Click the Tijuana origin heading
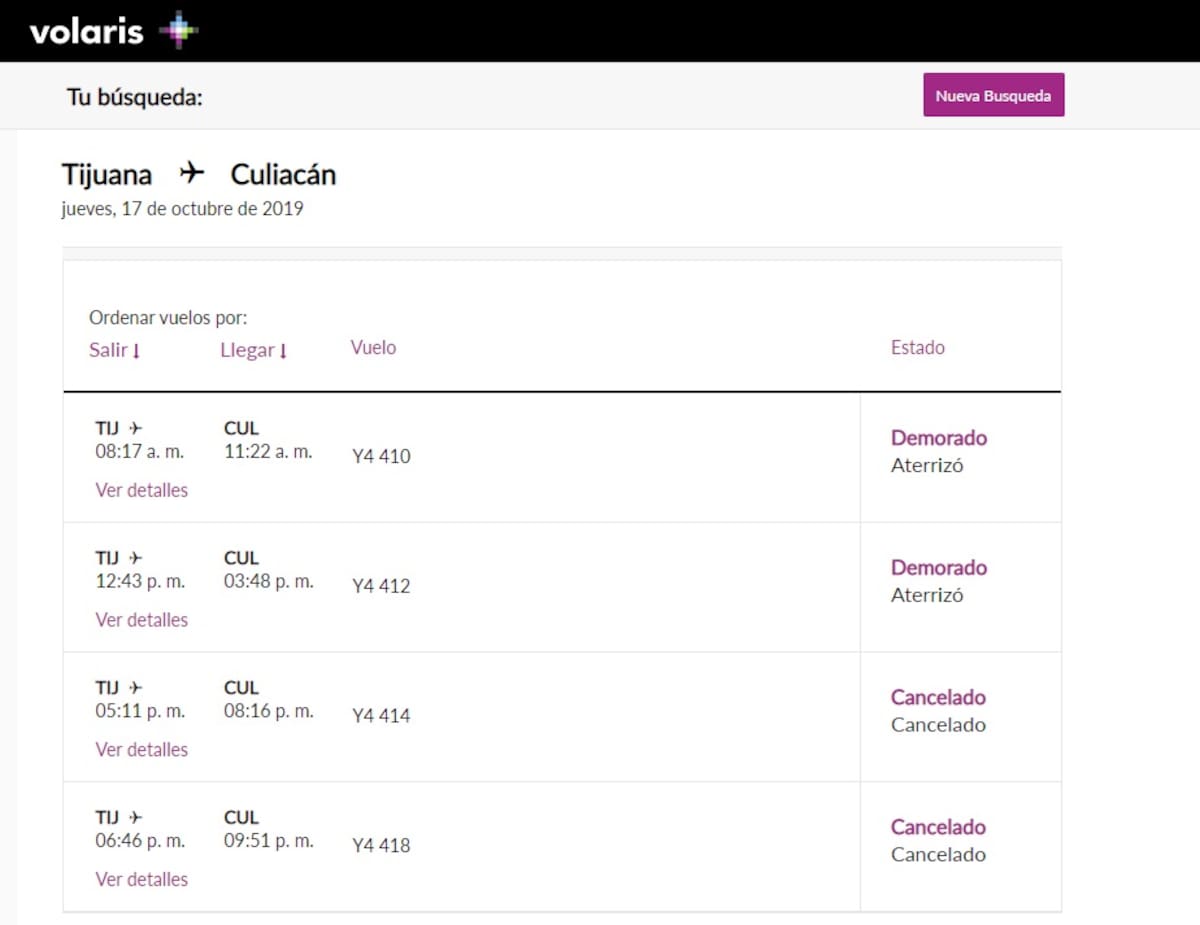Screen dimensions: 1200x925 (x=107, y=175)
